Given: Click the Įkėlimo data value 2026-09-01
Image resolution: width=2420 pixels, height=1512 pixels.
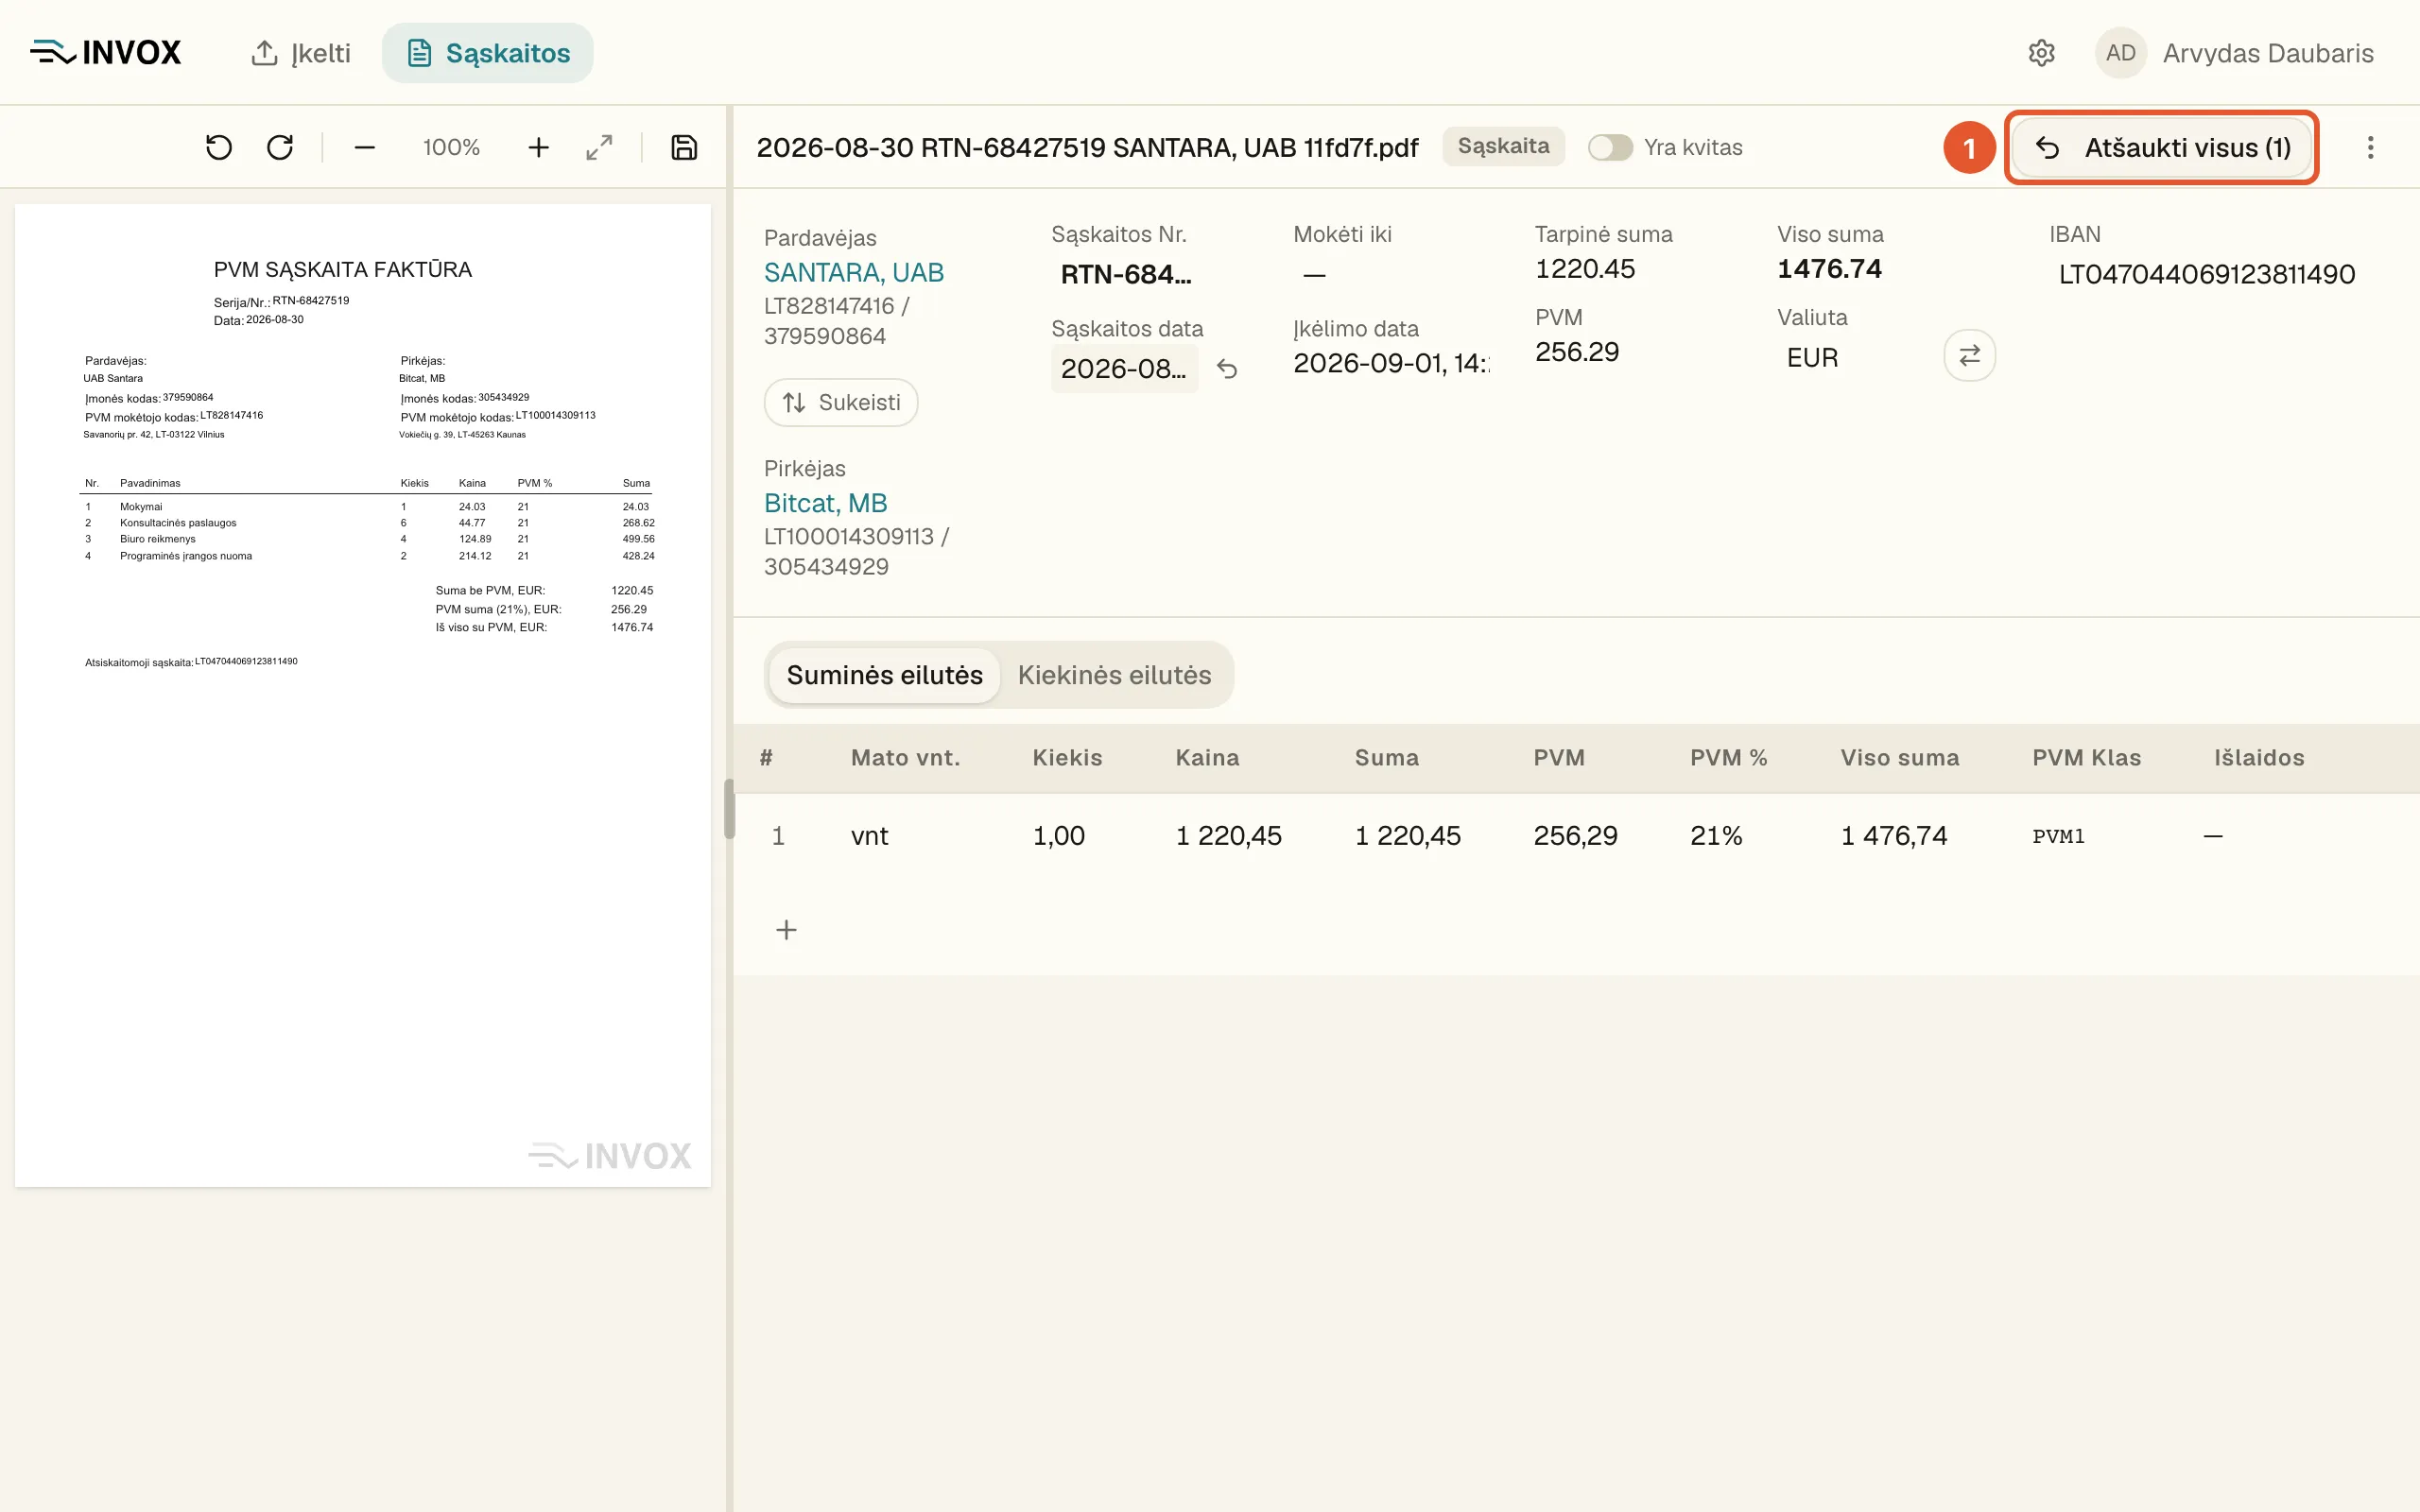Looking at the screenshot, I should [x=1392, y=363].
